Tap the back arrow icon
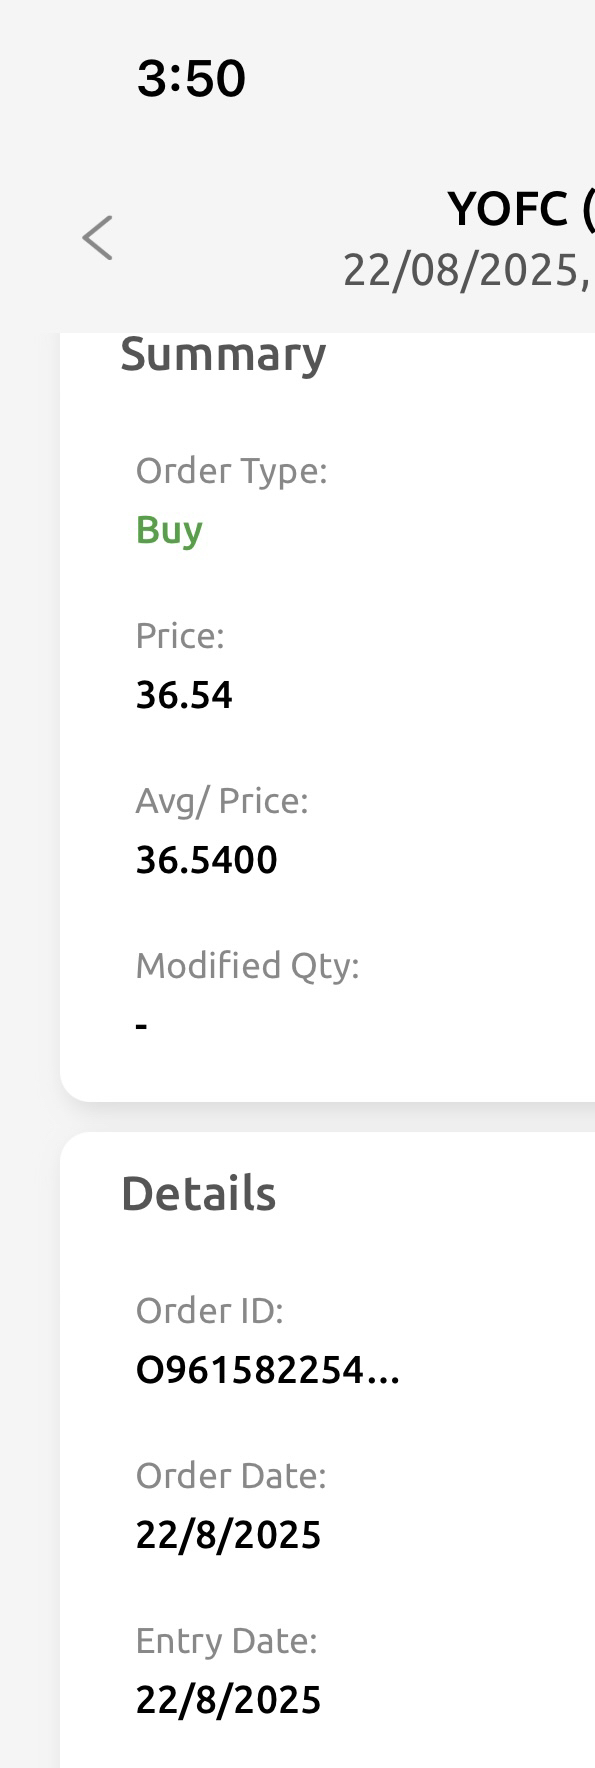This screenshot has height=1768, width=595. pyautogui.click(x=98, y=238)
